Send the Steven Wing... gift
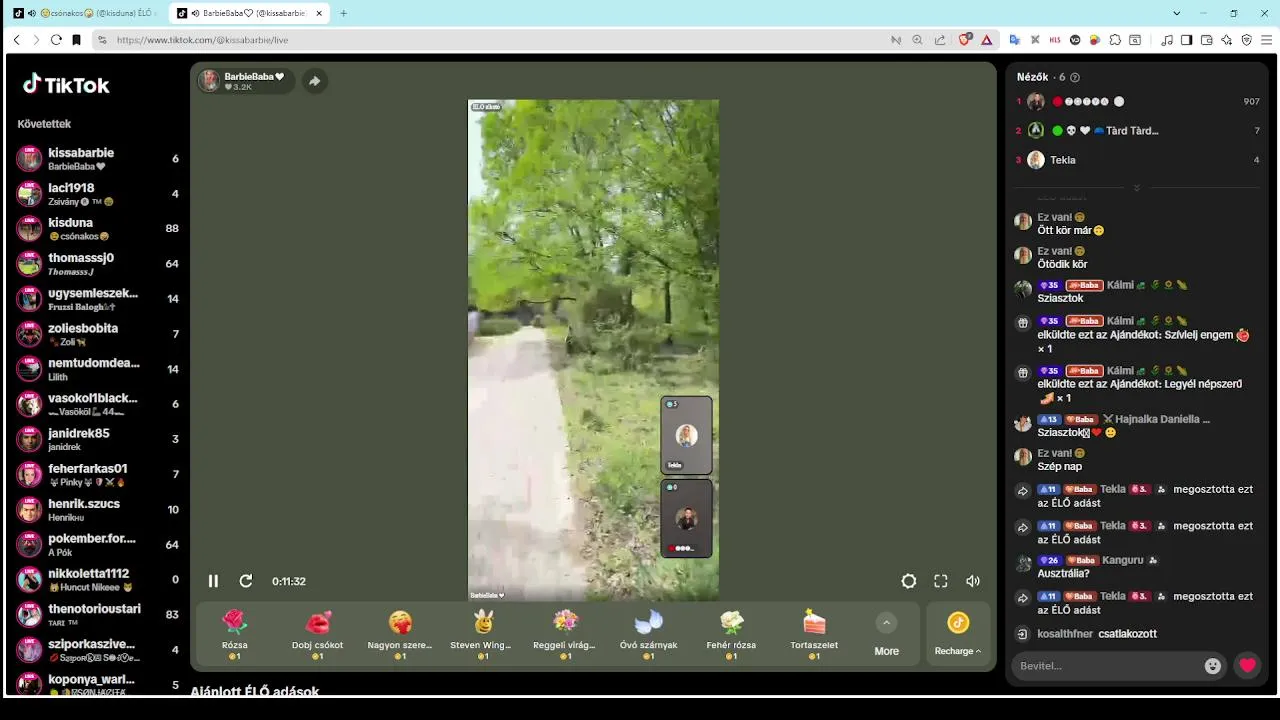This screenshot has width=1280, height=720. [x=483, y=635]
